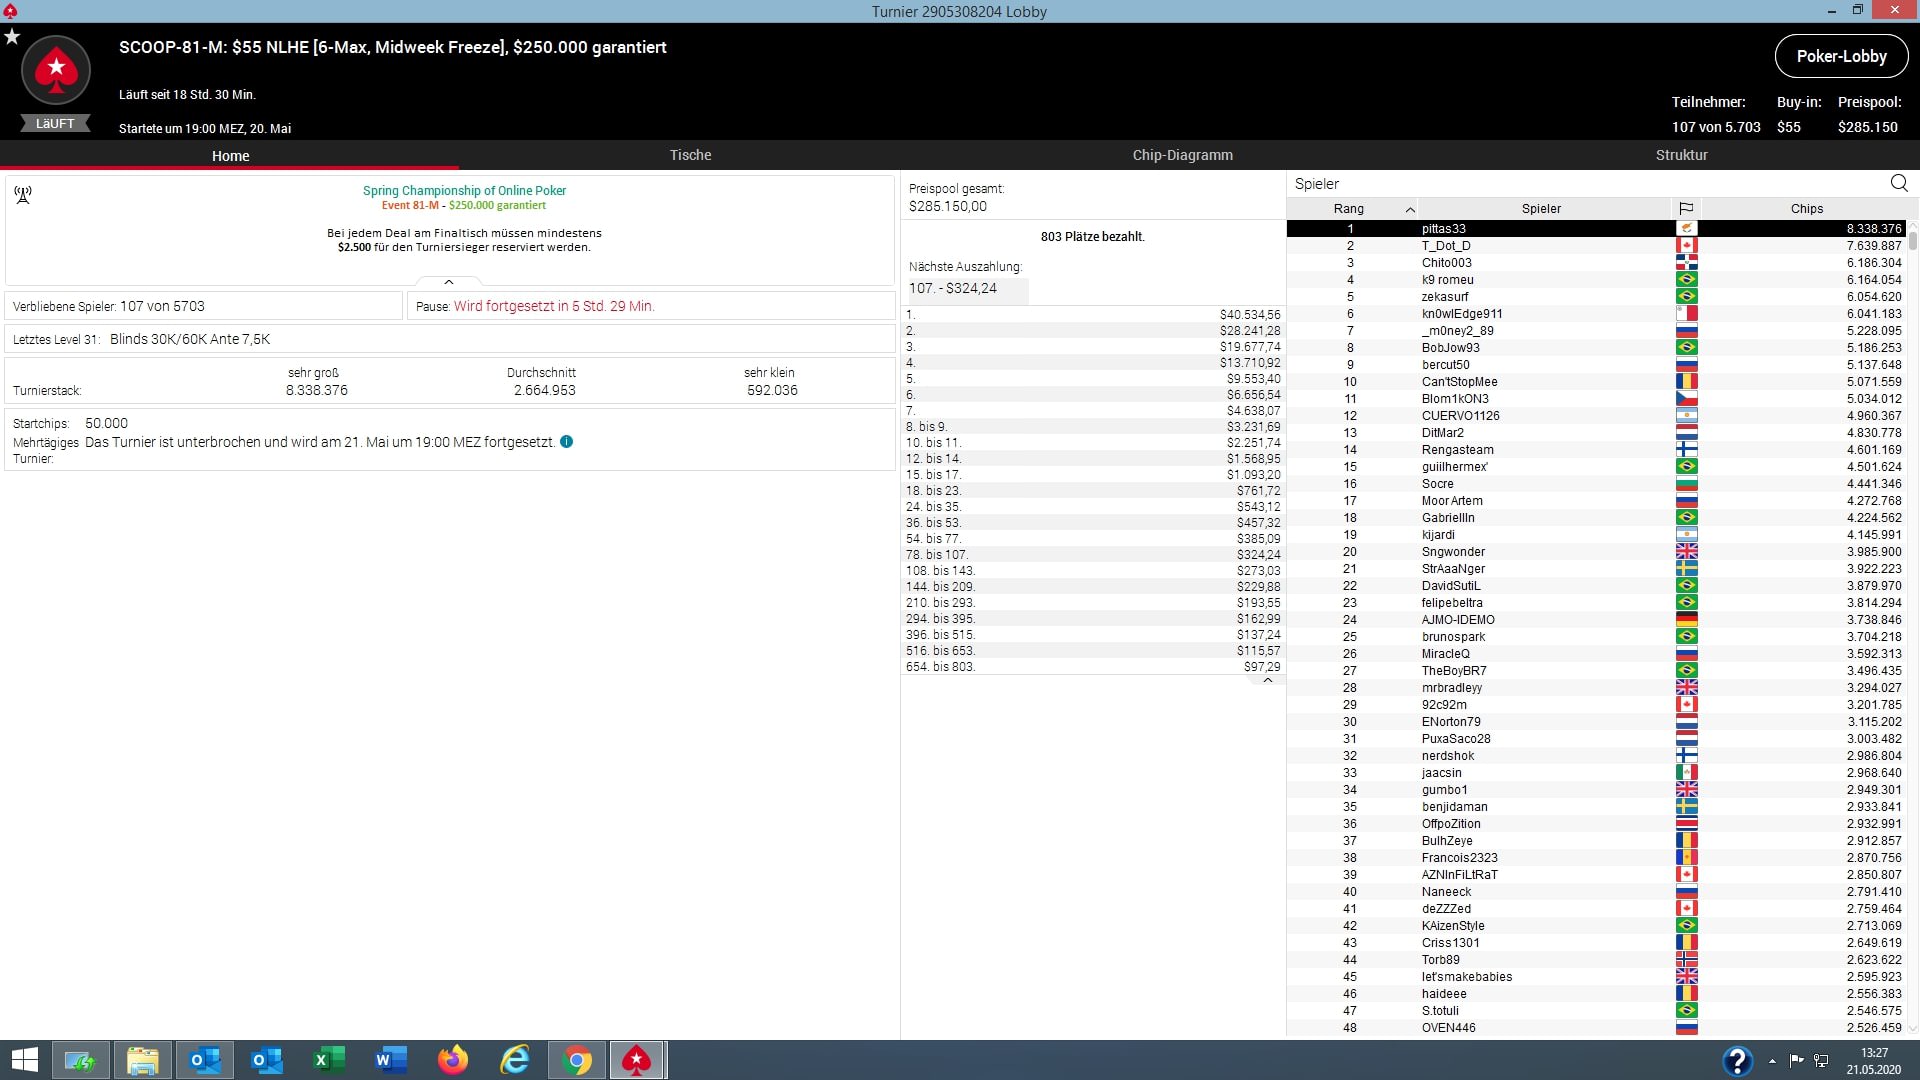Switch to the Tische tab
The height and width of the screenshot is (1080, 1920).
point(690,155)
